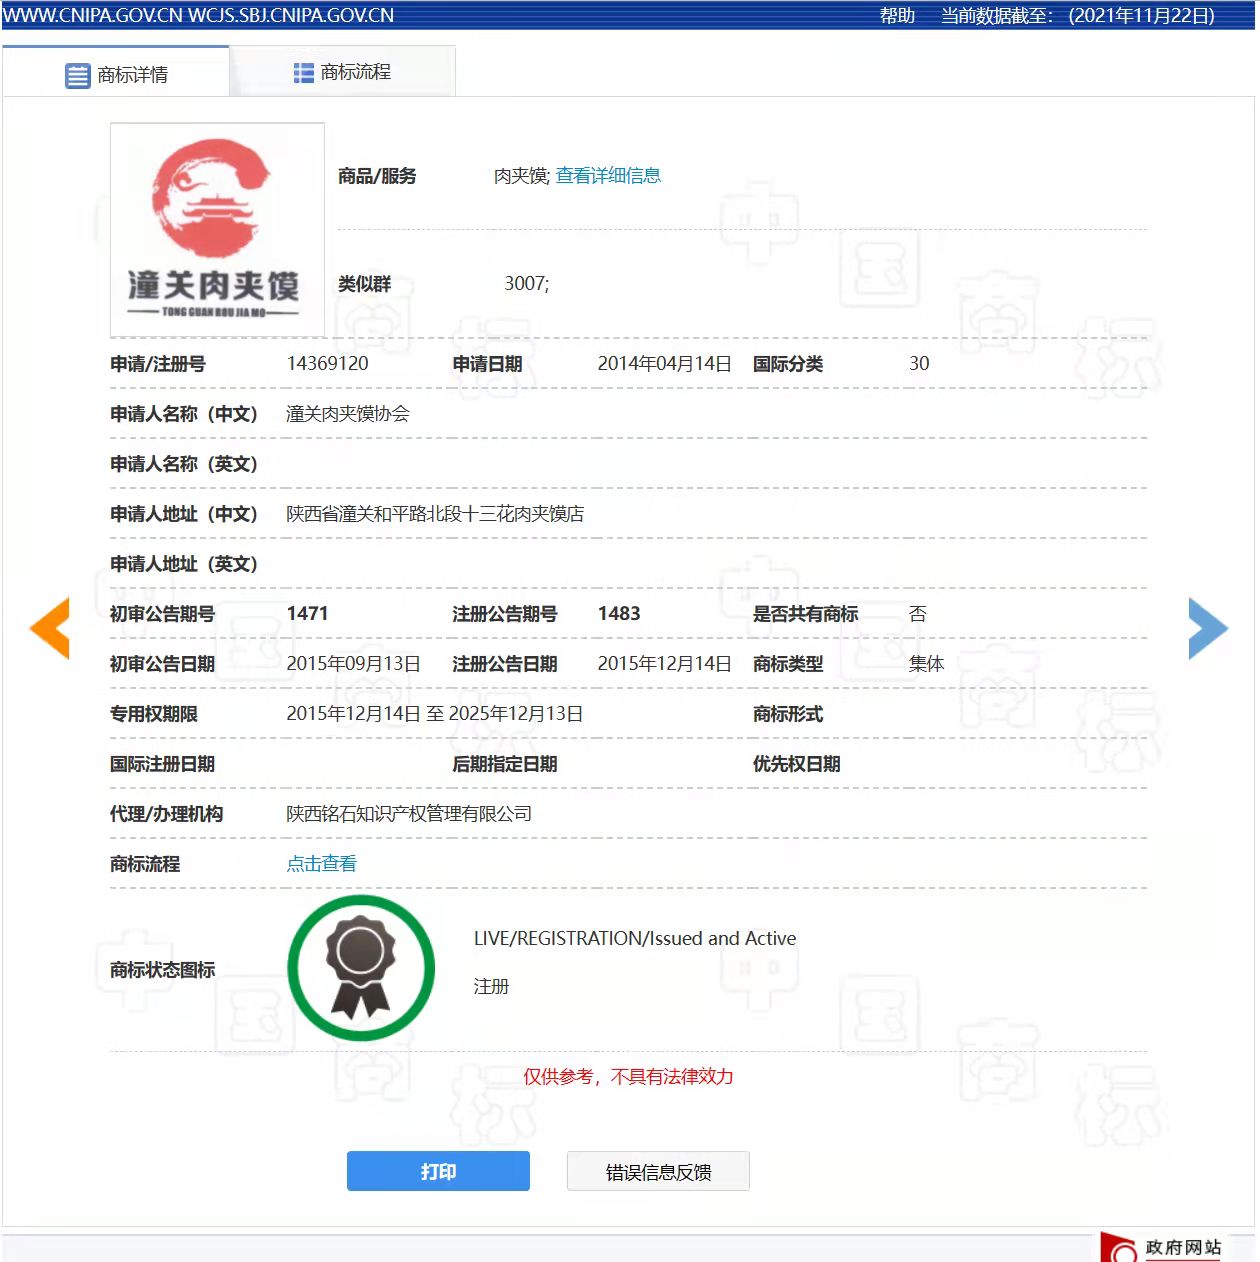Click the data cutoff date (2021年11月22日)

[x=1141, y=15]
